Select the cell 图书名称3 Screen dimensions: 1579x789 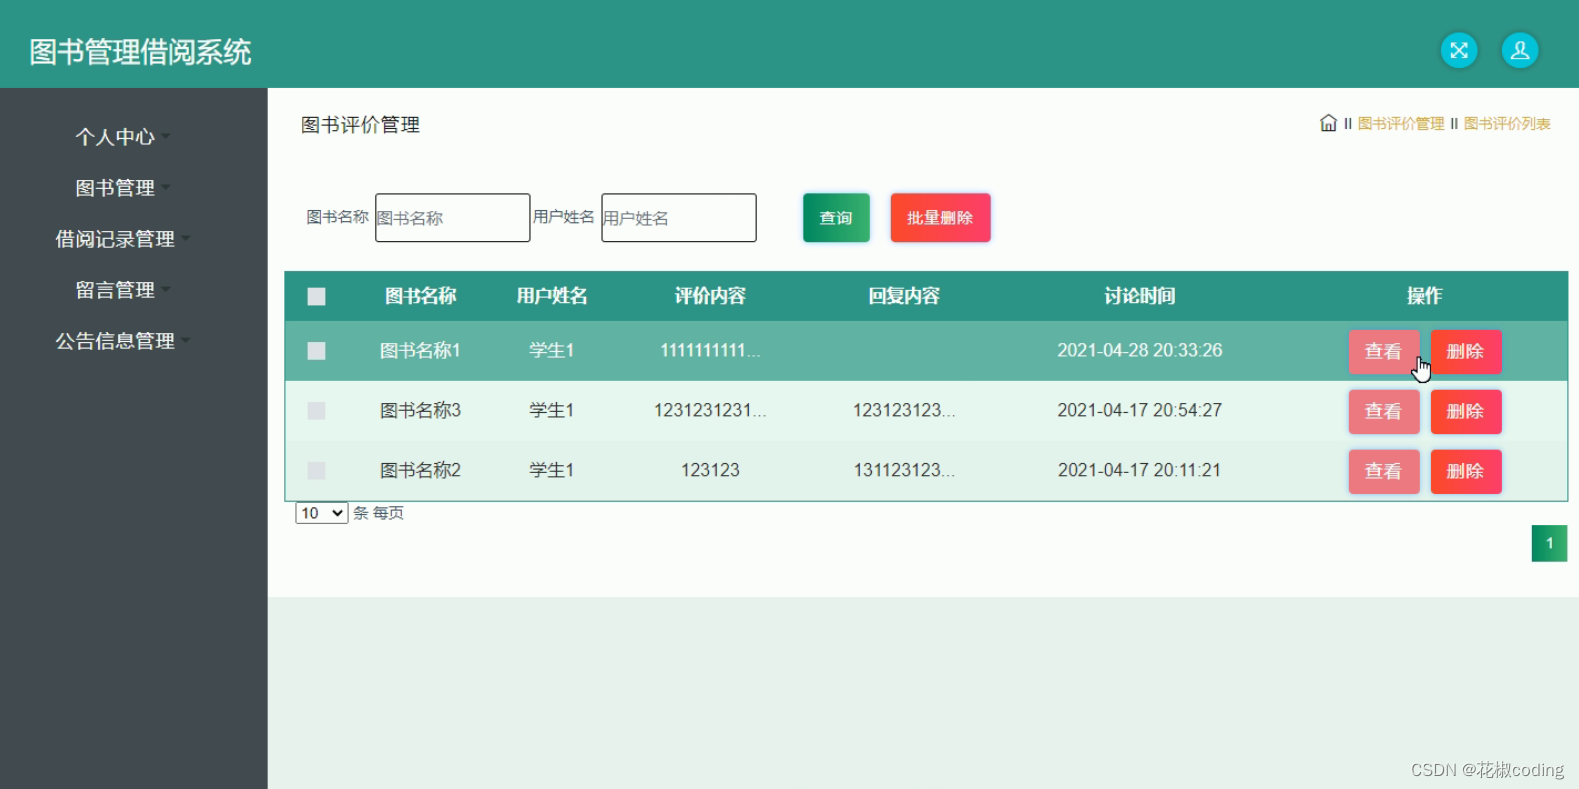click(420, 411)
